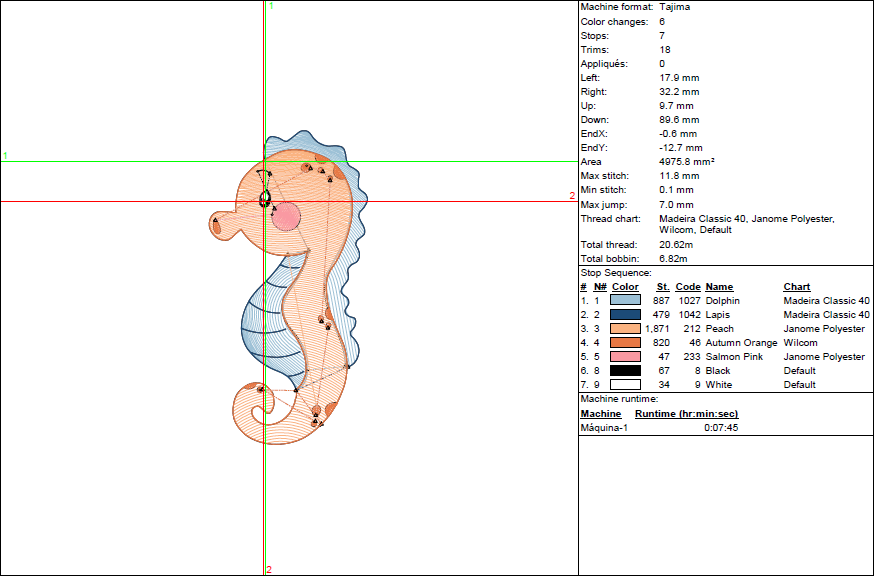
Task: Click the thread code '1042'
Action: pos(689,314)
